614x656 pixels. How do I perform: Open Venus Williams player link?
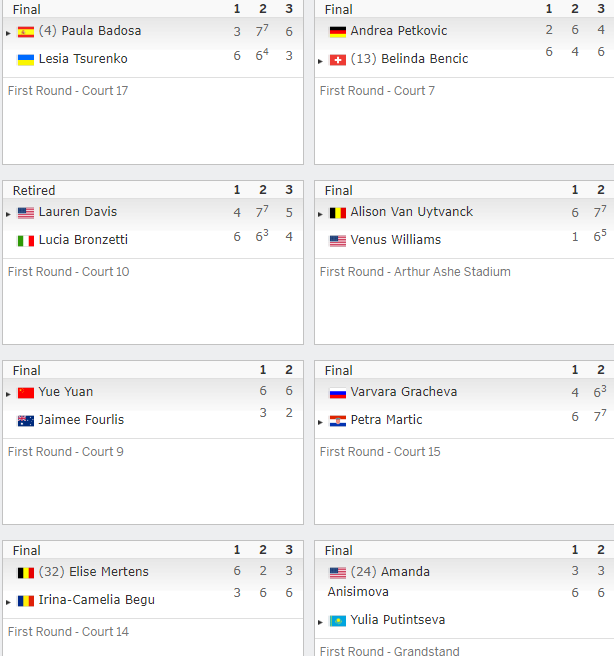coord(396,240)
